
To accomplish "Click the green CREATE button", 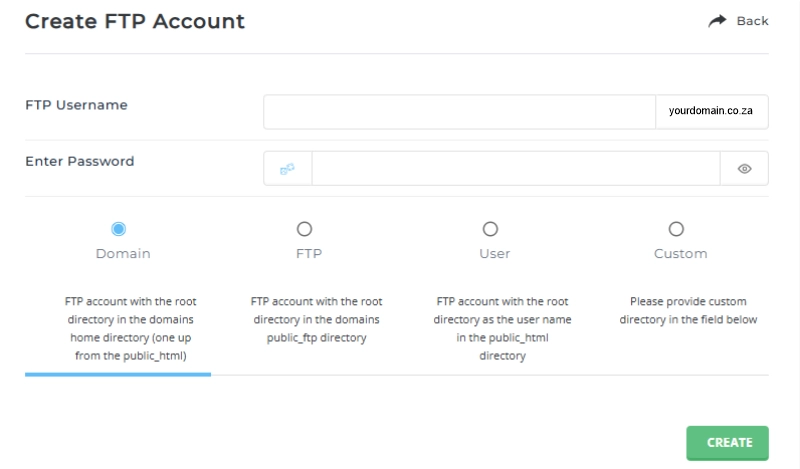I will pyautogui.click(x=727, y=443).
